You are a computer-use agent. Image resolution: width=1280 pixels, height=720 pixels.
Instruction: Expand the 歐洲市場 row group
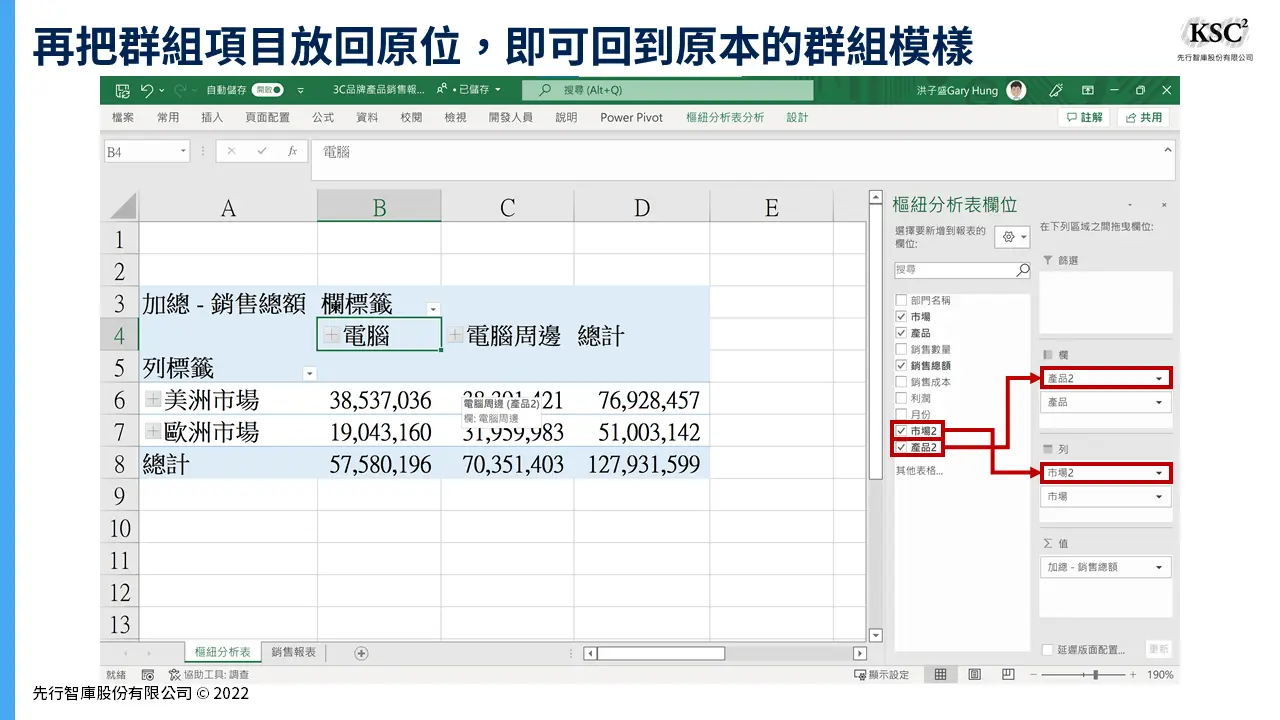(x=153, y=432)
